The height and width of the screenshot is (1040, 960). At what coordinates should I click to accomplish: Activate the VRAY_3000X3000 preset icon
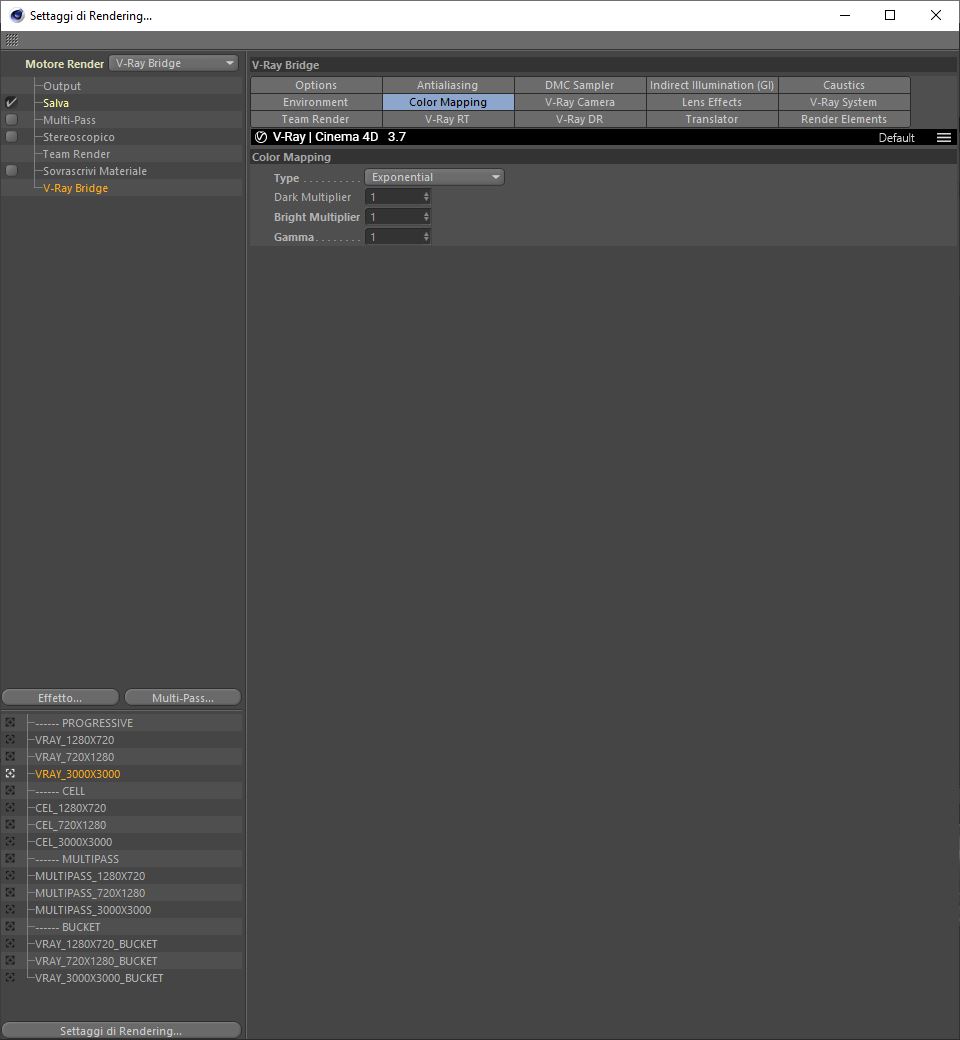click(x=10, y=773)
